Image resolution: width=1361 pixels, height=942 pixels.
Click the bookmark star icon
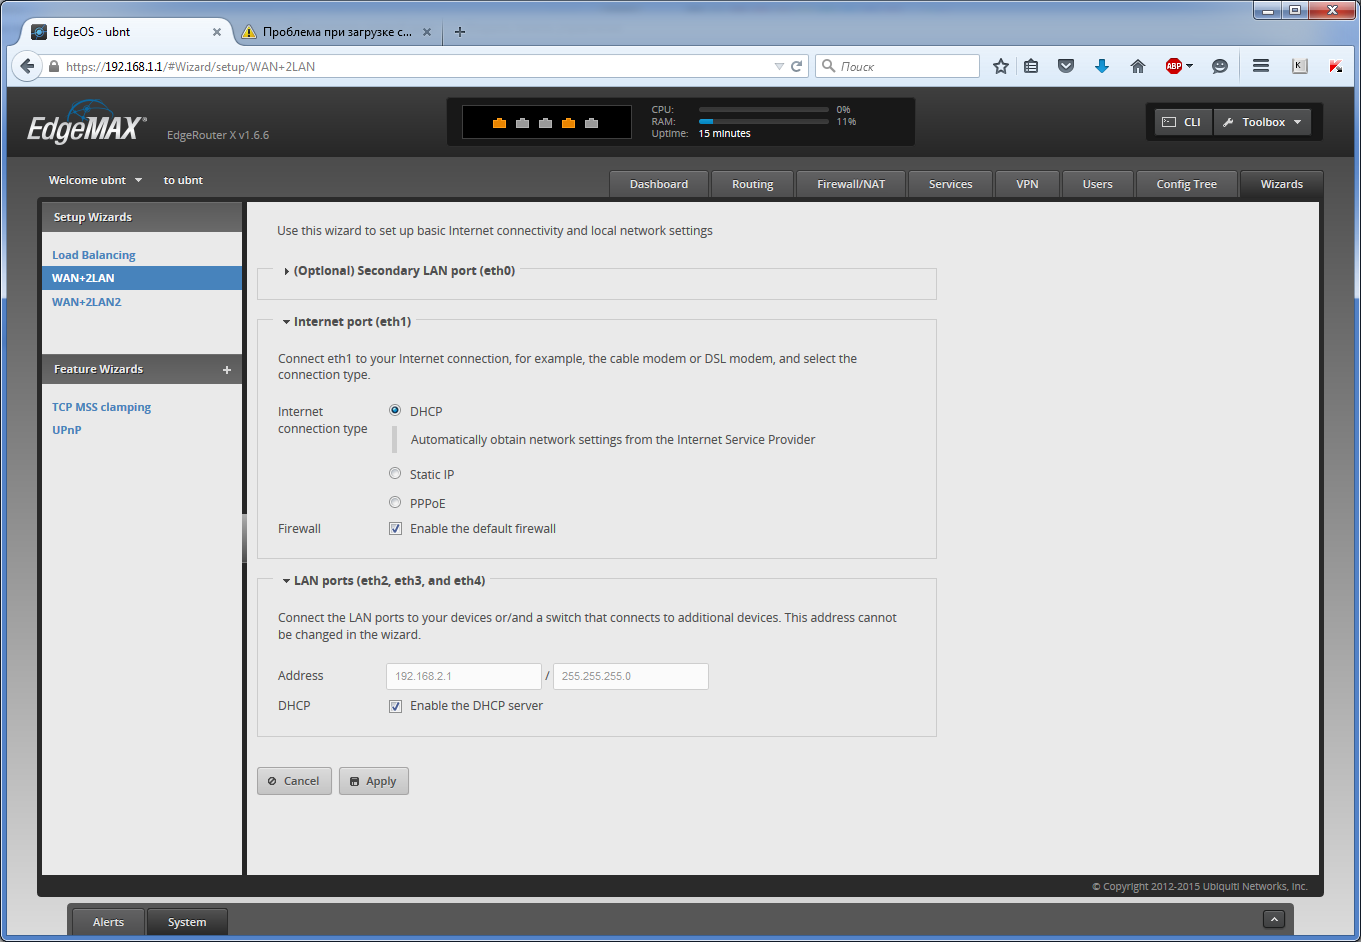1000,66
